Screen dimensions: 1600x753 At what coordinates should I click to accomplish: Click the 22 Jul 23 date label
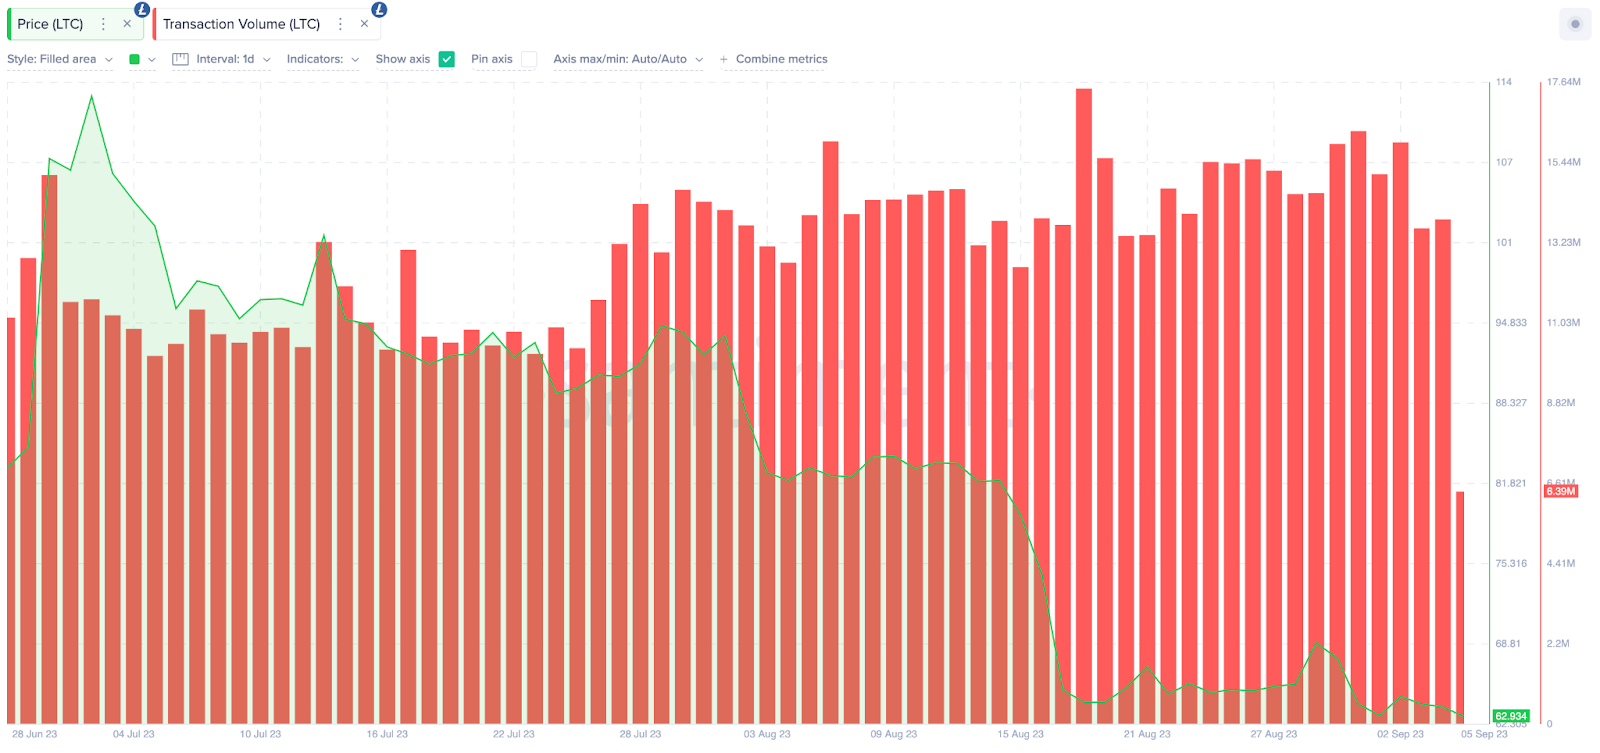click(x=514, y=734)
